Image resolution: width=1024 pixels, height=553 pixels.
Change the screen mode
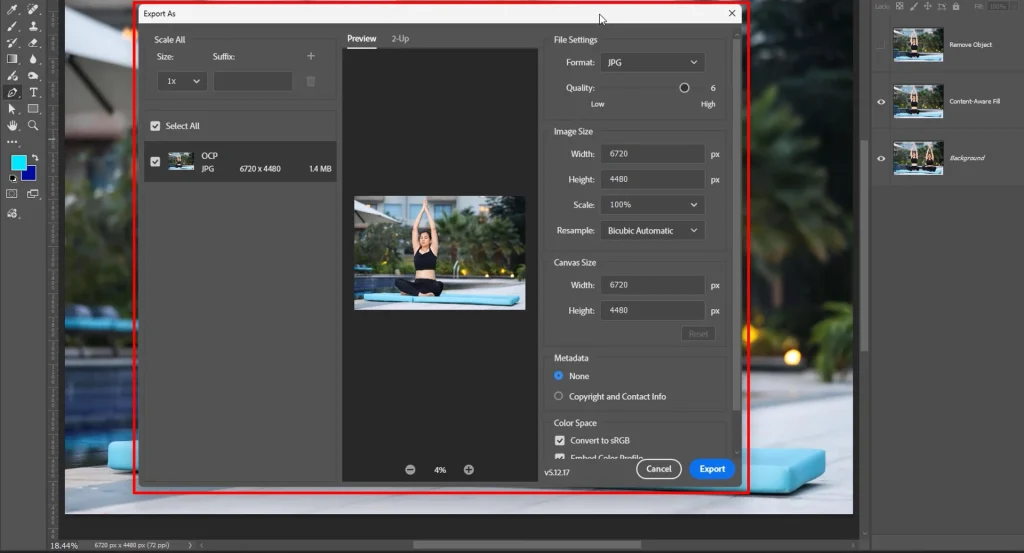(x=33, y=194)
